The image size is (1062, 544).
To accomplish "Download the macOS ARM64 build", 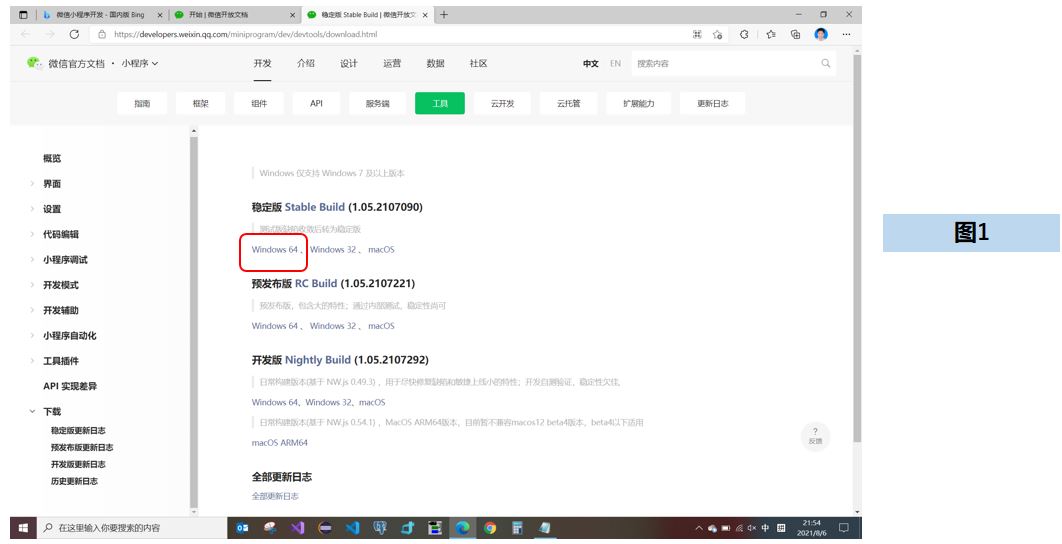I will coord(280,443).
